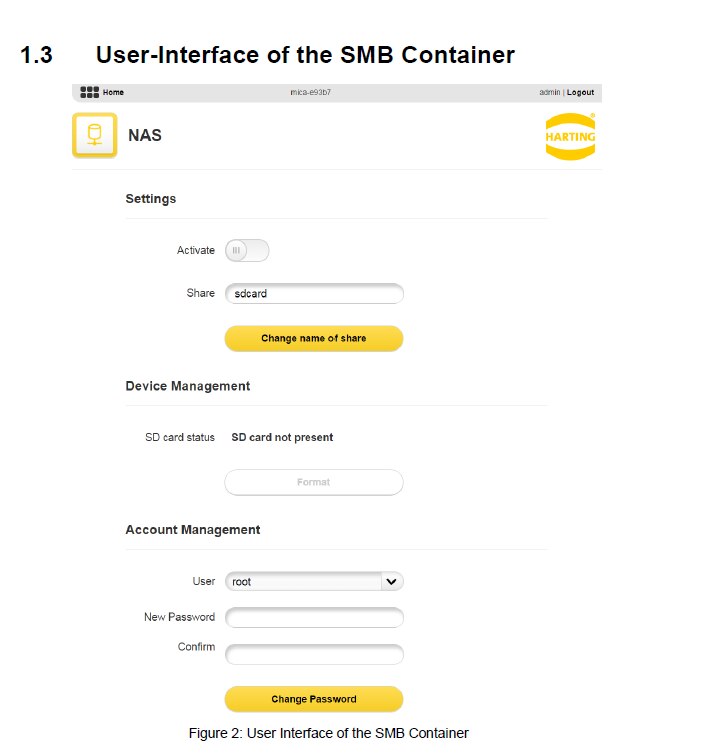Click the Confirm password field
The width and height of the screenshot is (703, 755).
[x=313, y=654]
